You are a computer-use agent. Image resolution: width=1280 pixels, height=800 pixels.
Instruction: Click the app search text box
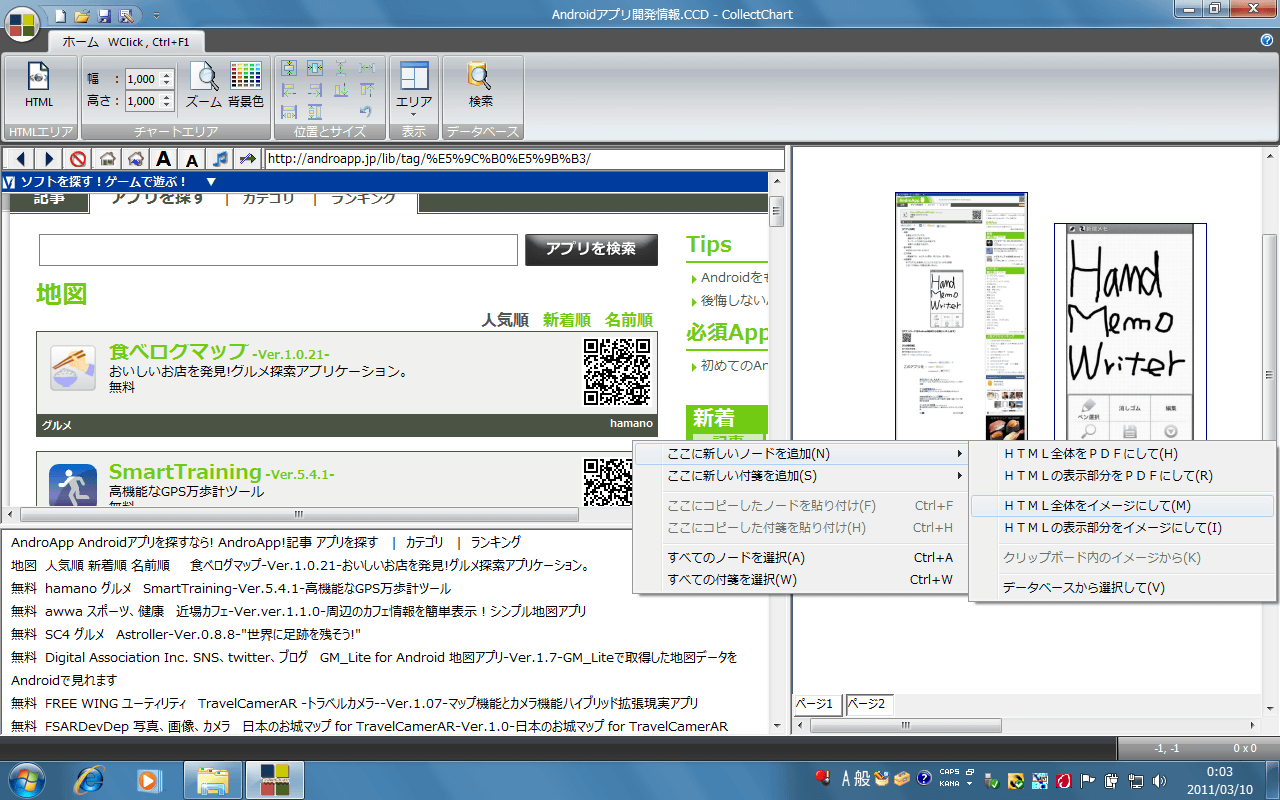coord(278,250)
